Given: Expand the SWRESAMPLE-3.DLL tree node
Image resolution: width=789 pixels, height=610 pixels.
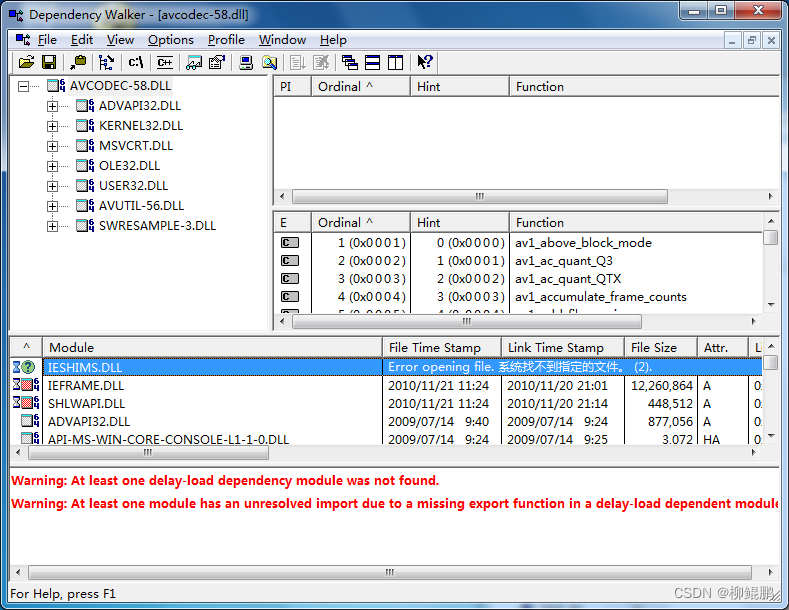Looking at the screenshot, I should point(52,226).
